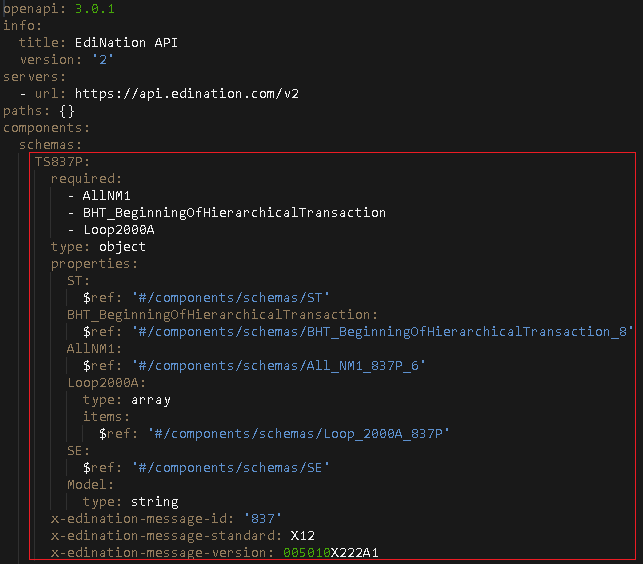
Task: Click the BHT_BeginningOfHierarchicalTransaction_8 reference
Action: click(x=382, y=331)
